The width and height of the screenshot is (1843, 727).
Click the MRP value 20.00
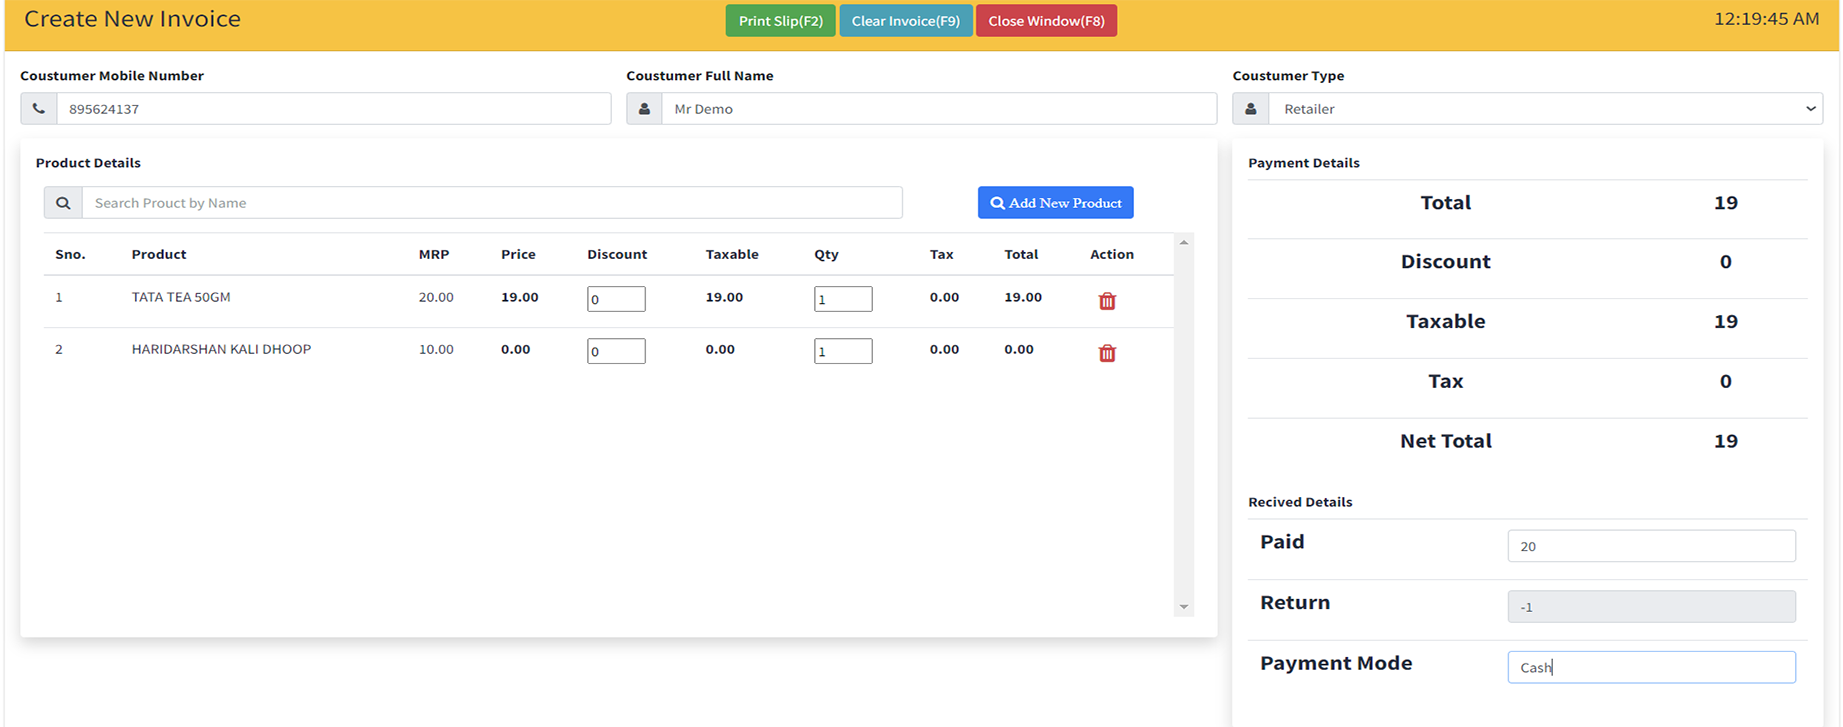pos(436,297)
